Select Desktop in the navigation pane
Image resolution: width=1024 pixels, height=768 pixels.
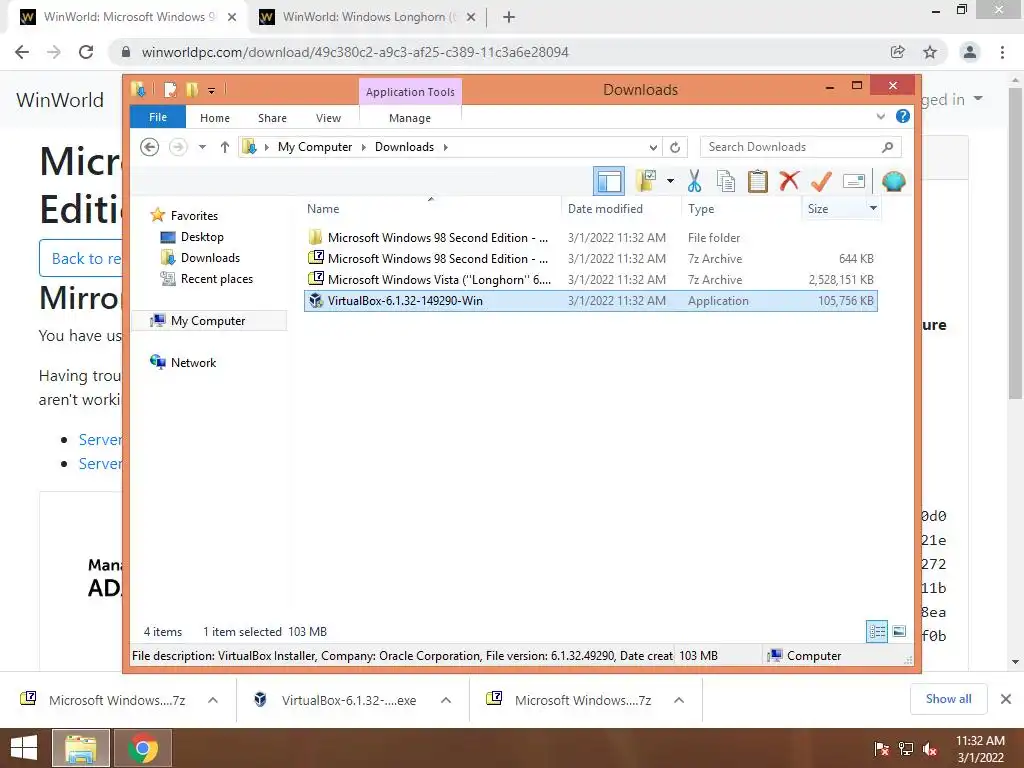click(202, 236)
